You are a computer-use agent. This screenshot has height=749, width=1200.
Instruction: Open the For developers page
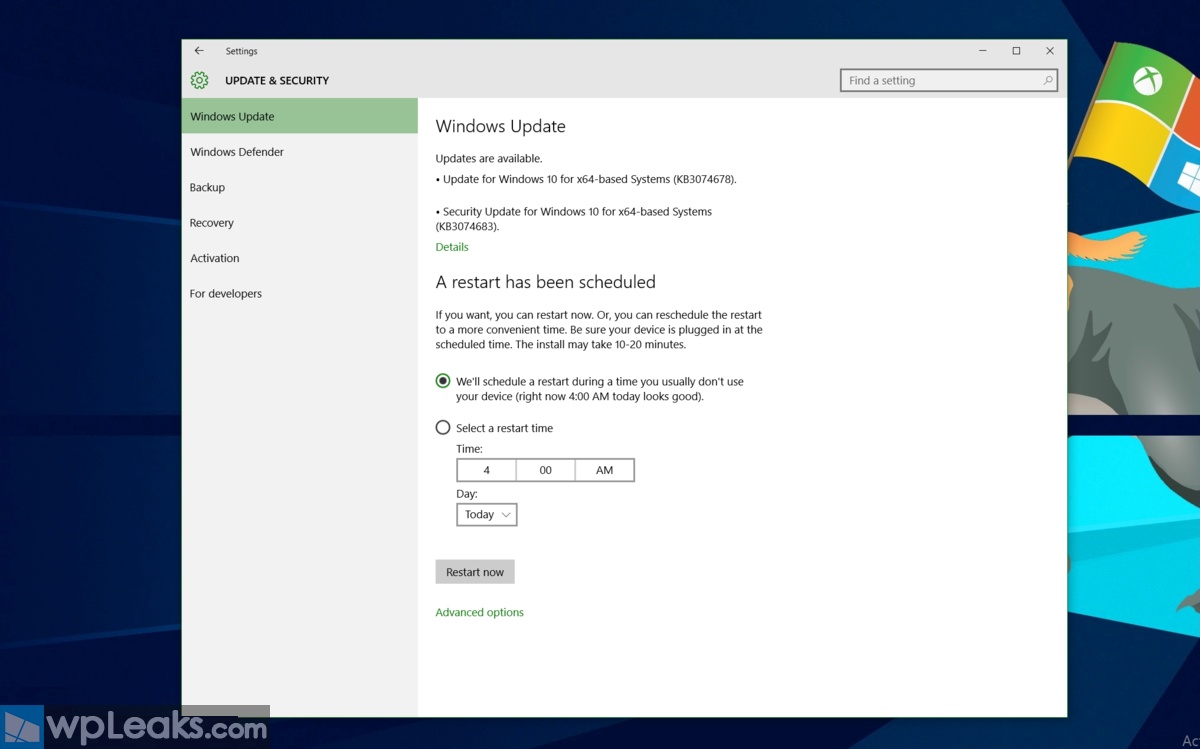click(226, 294)
